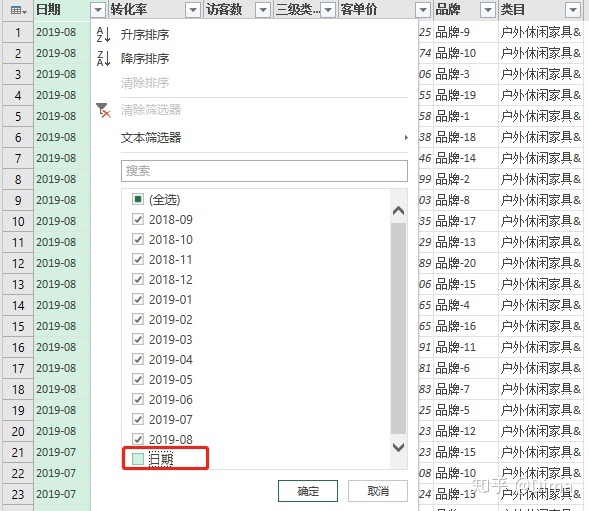Select row number 23 header
The height and width of the screenshot is (511, 589).
pos(18,494)
